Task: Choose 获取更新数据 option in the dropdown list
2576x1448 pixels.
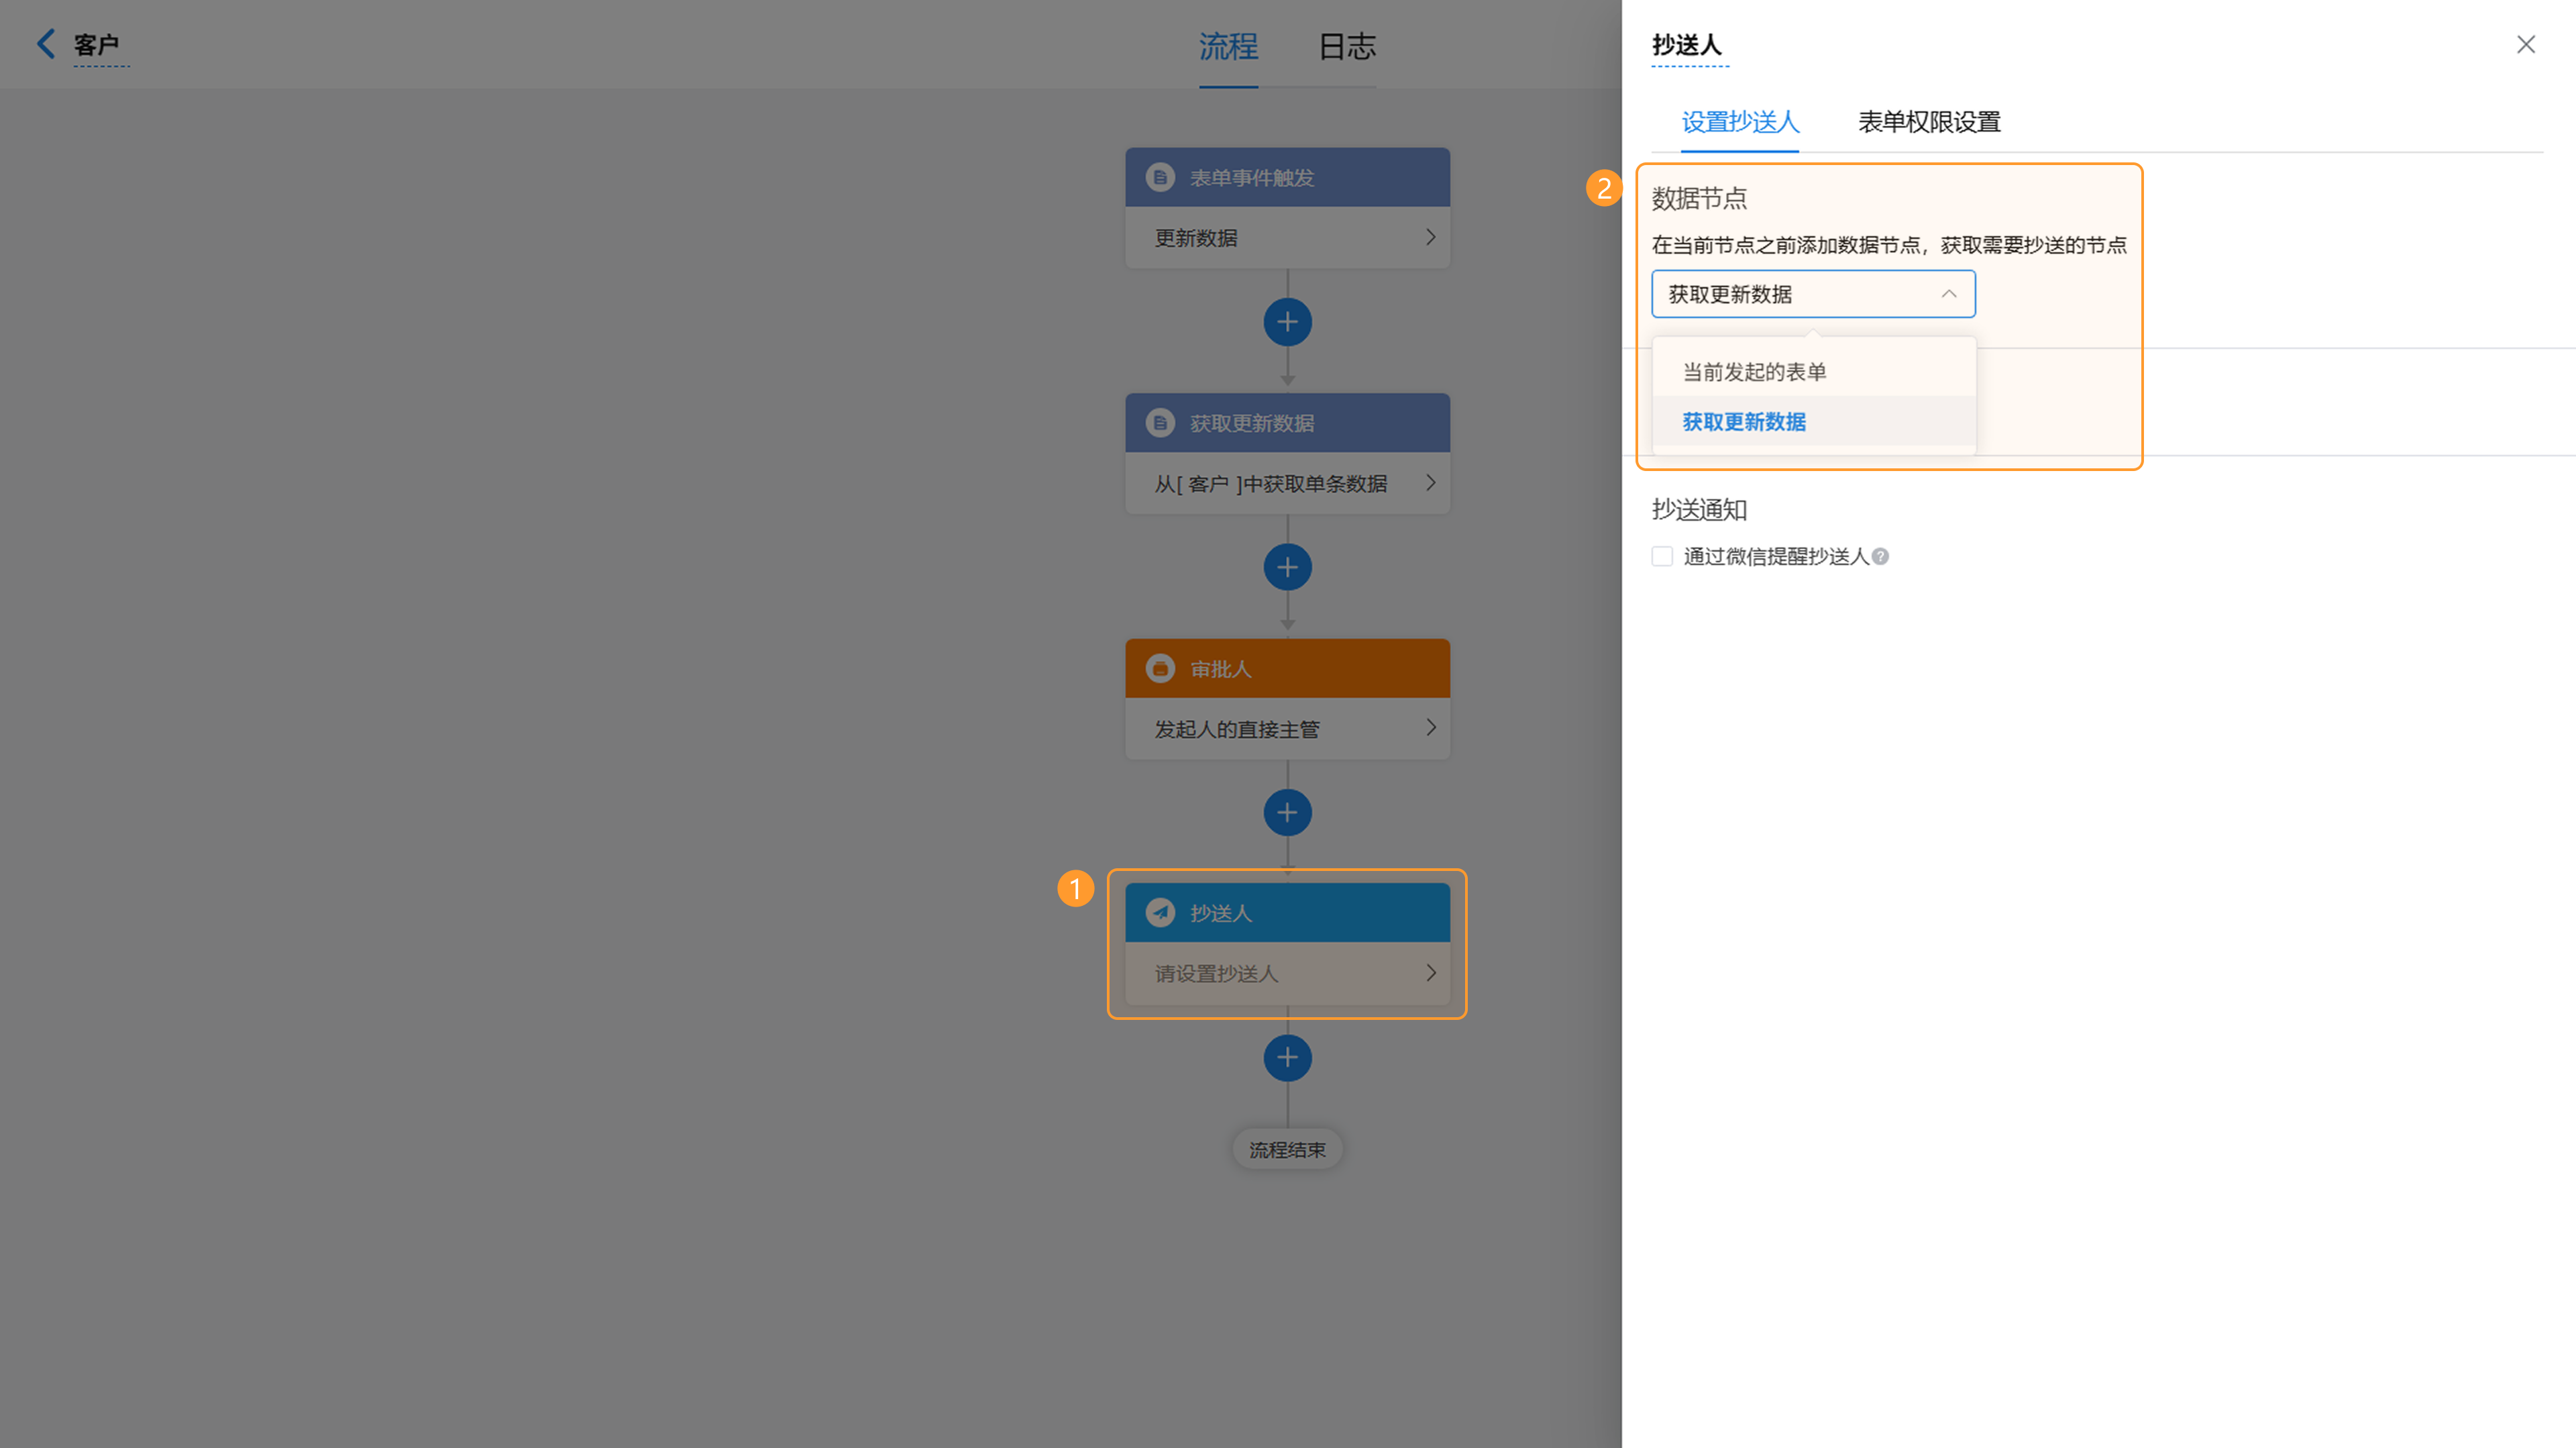Action: [x=1813, y=422]
